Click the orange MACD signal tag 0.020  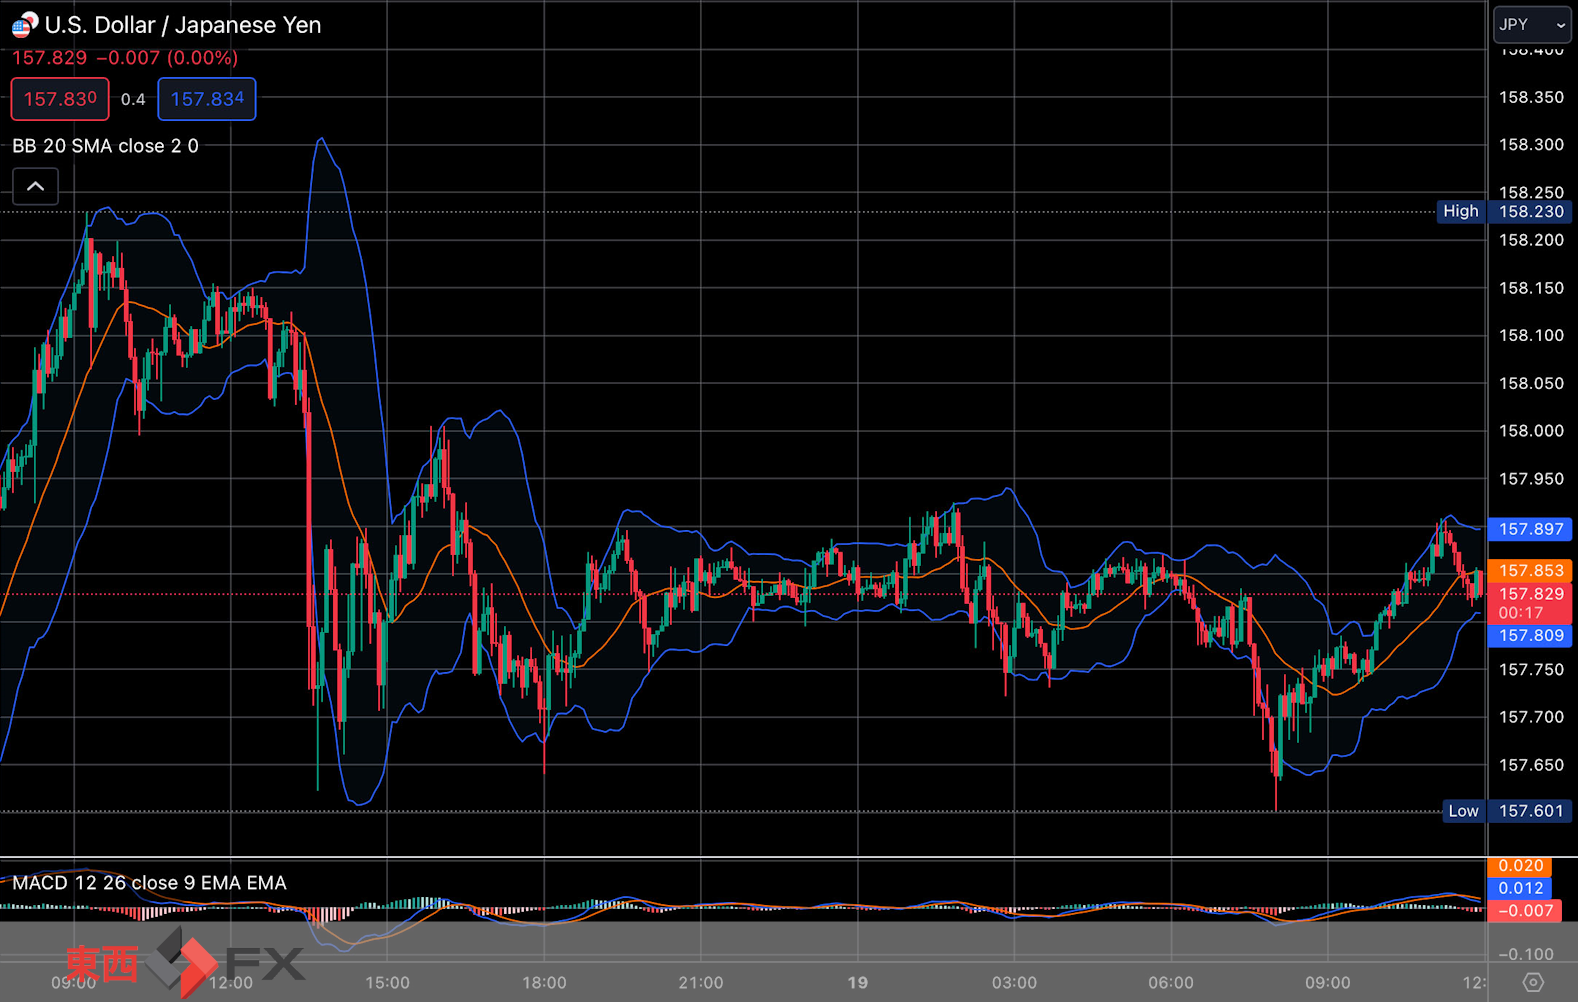point(1520,866)
